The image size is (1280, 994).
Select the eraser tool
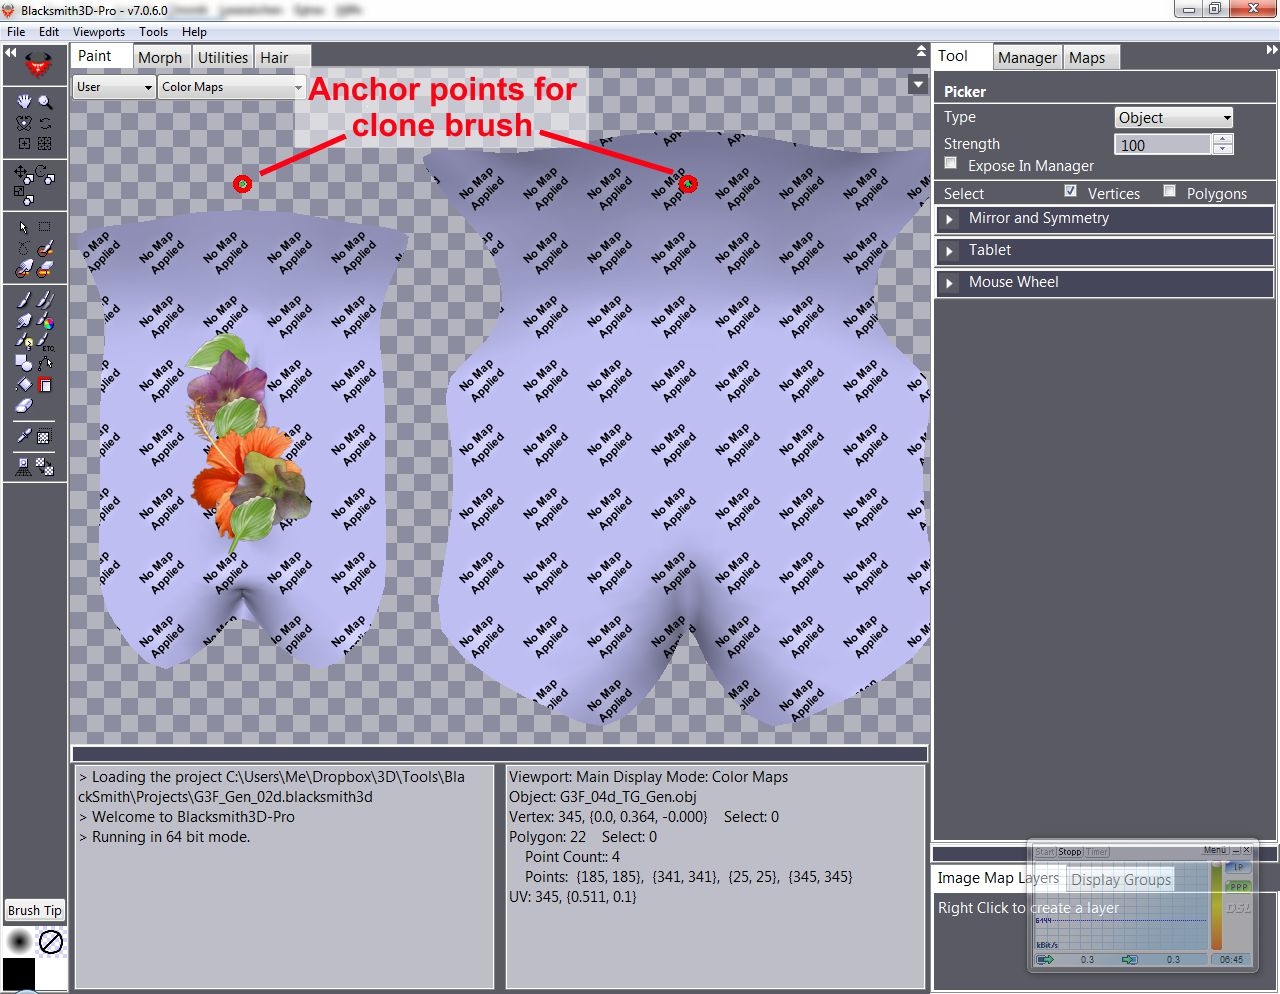click(24, 405)
